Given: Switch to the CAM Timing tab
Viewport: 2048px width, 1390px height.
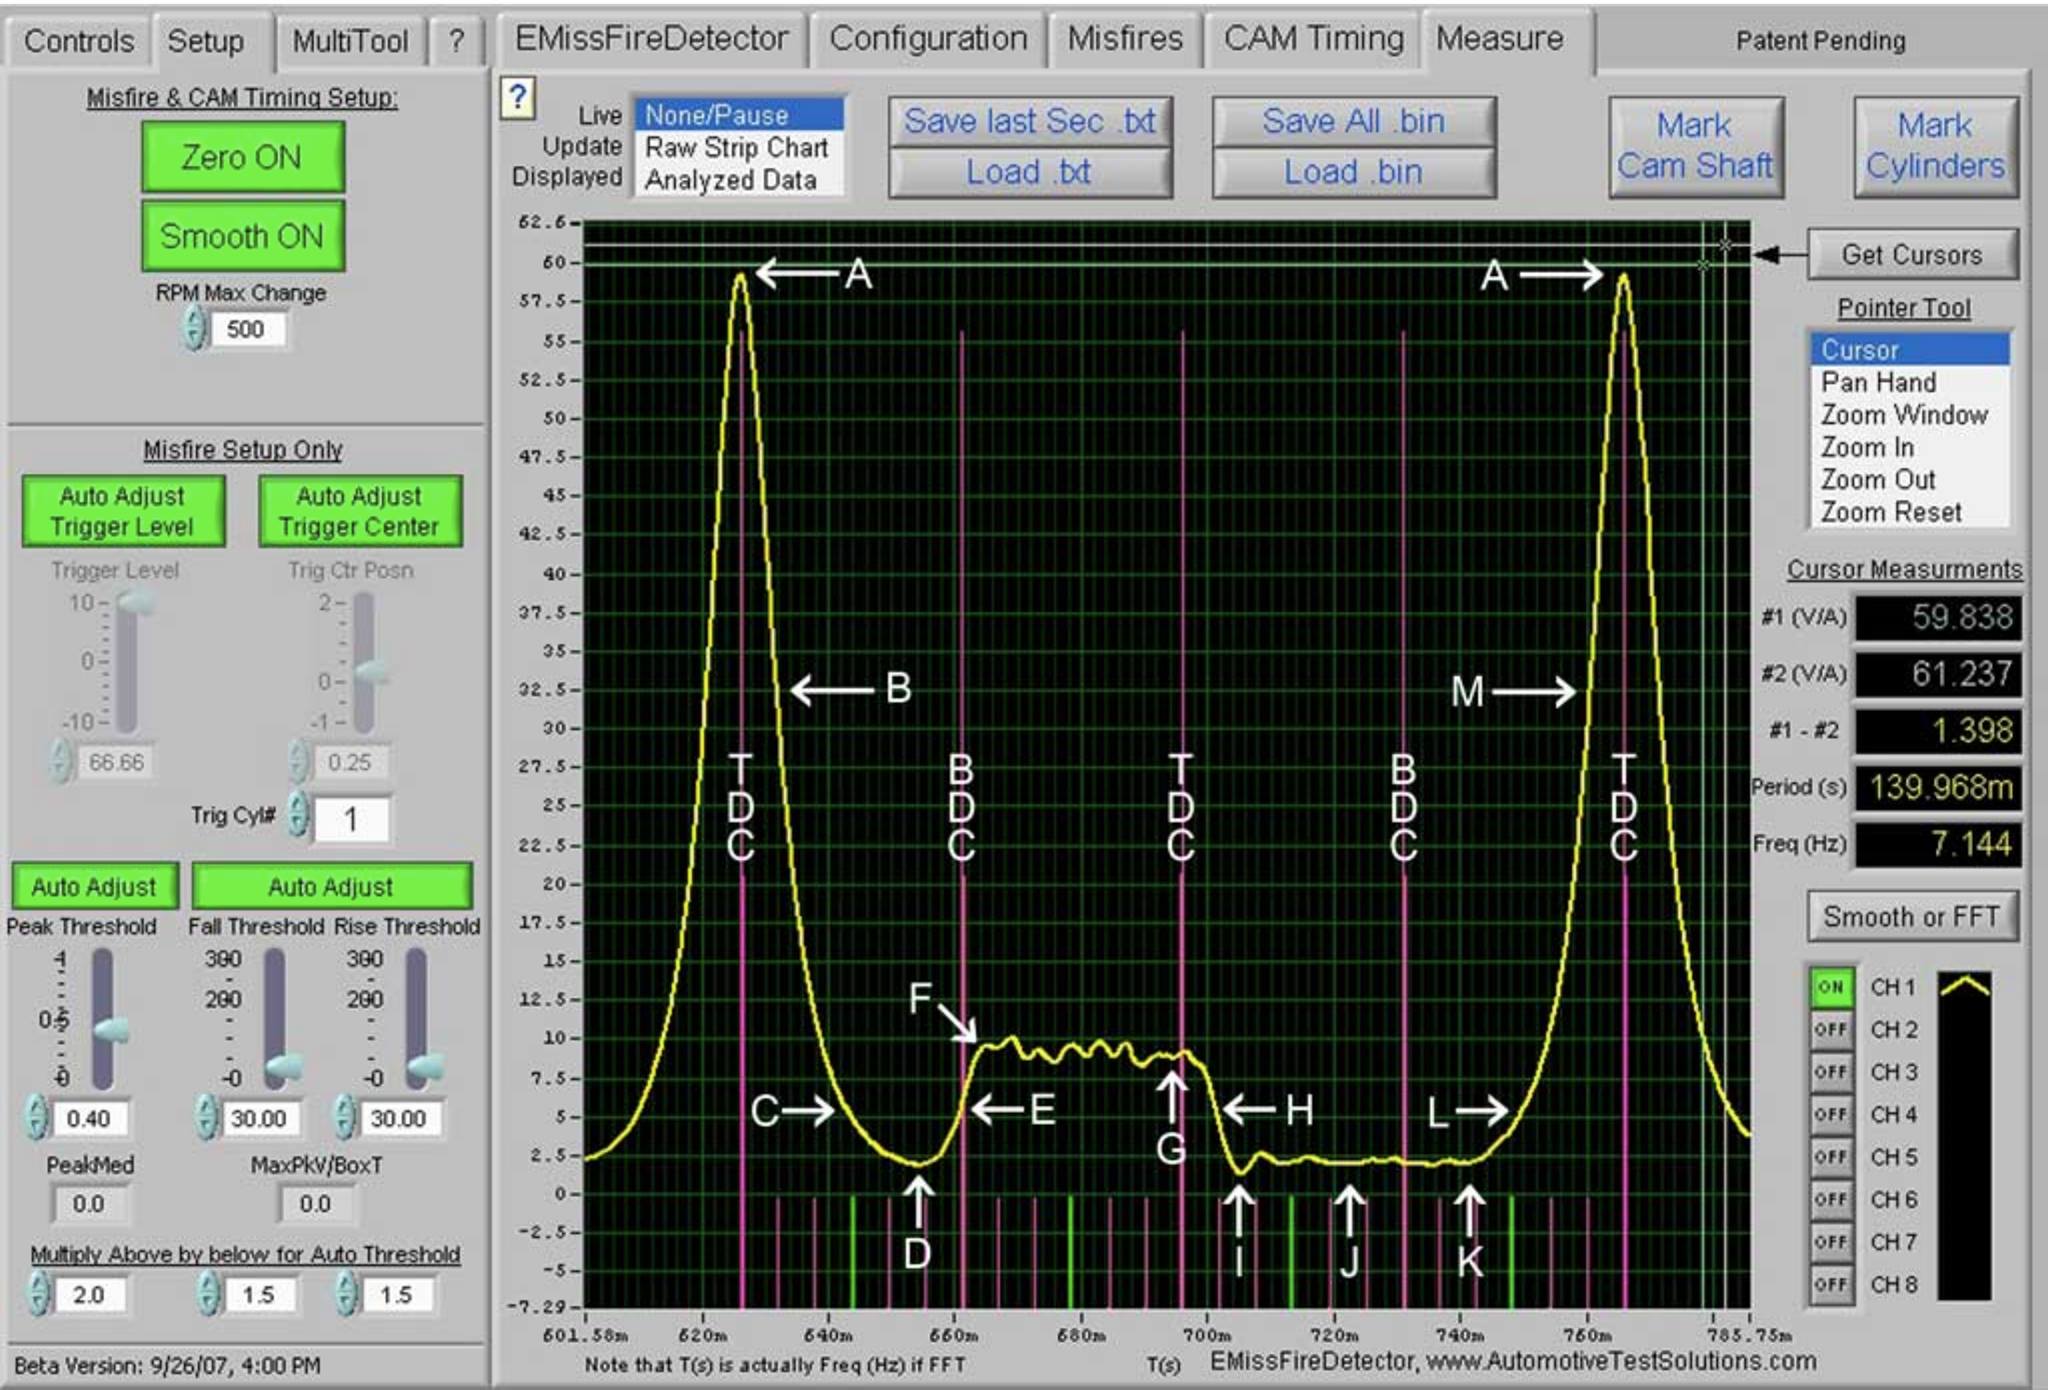Looking at the screenshot, I should coord(1313,39).
